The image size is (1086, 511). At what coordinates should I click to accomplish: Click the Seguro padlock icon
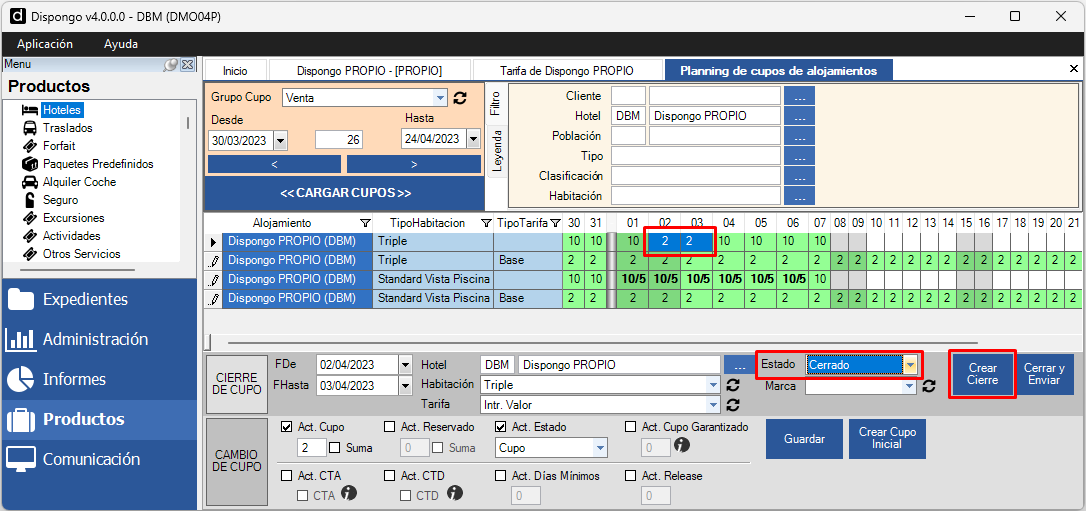point(30,200)
